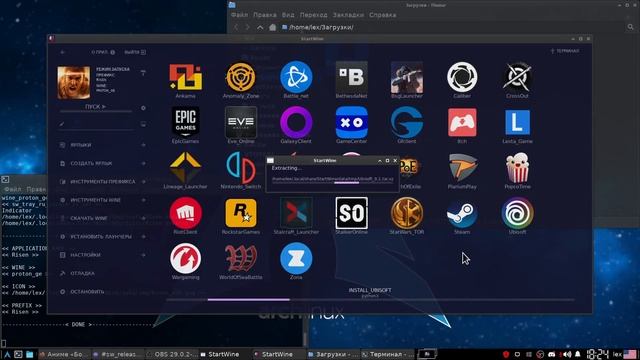Select the Anomaly_Zone launcher icon
Viewport: 640px width, 360px height.
(240, 77)
